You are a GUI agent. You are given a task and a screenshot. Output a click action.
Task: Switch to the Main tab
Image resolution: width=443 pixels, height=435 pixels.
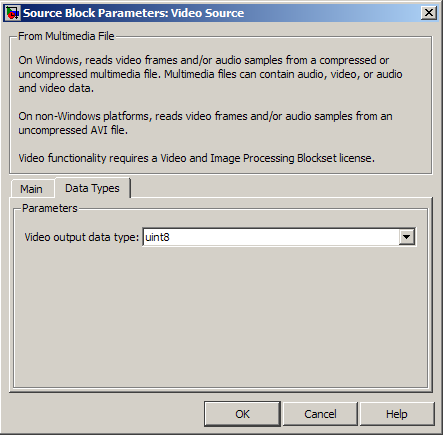[32, 189]
